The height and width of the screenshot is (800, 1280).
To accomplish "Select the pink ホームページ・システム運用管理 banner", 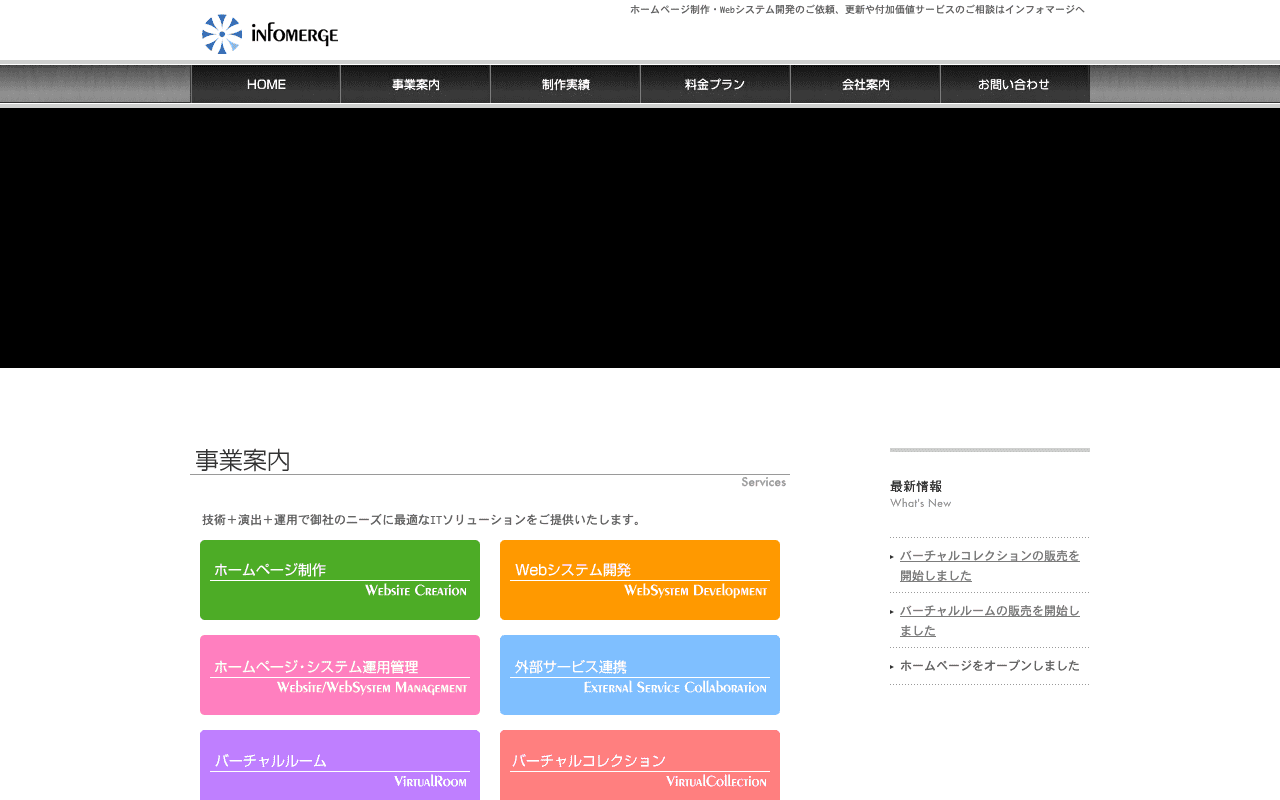I will 340,675.
